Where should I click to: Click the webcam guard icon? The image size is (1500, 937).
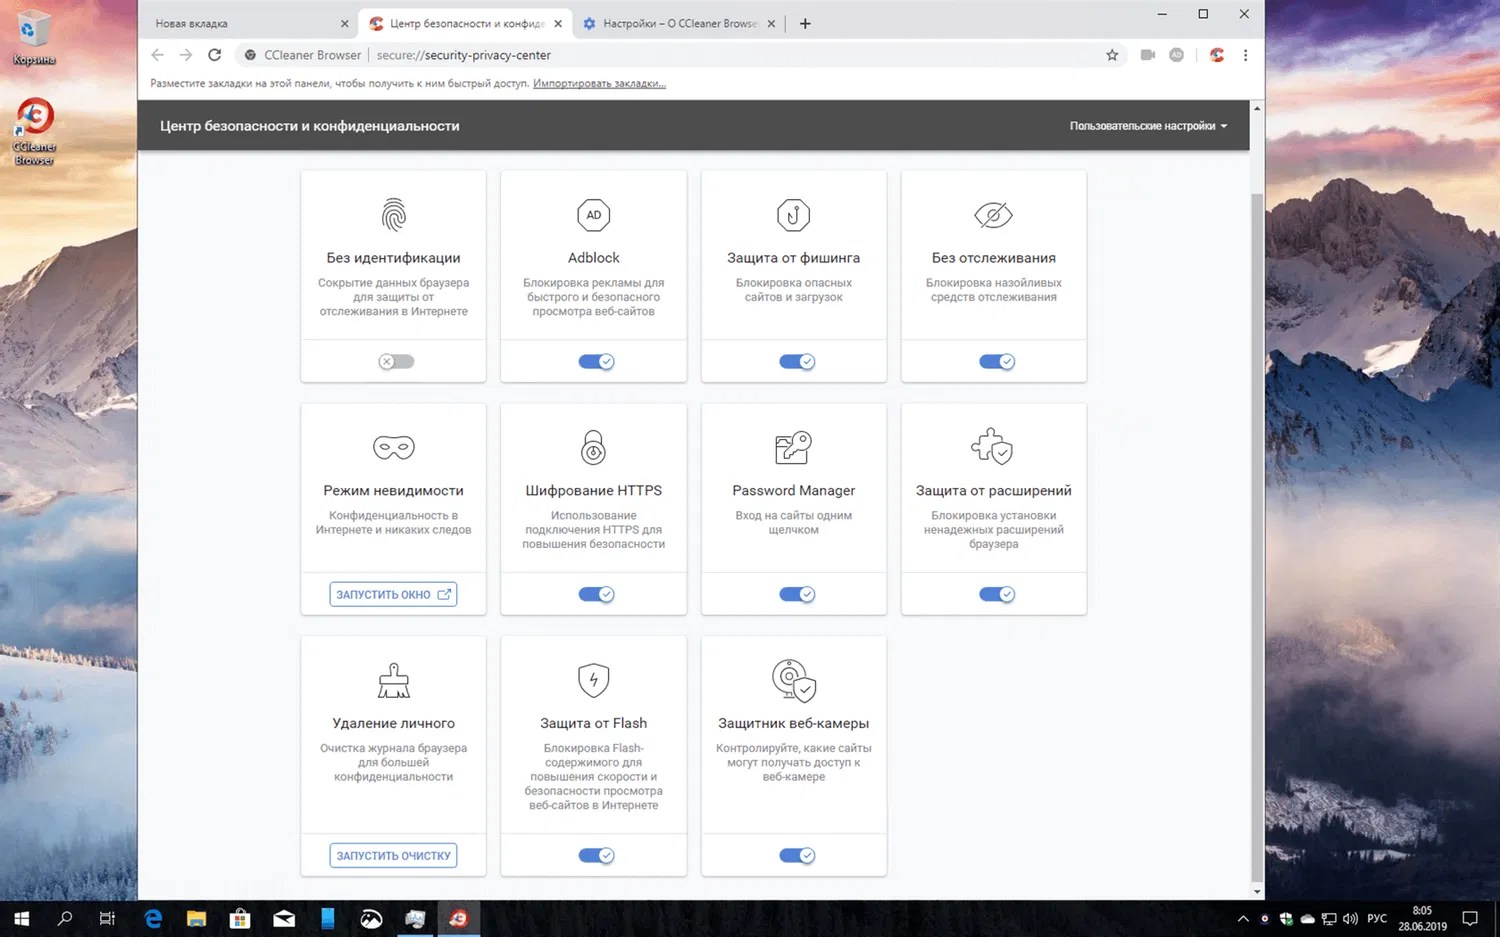click(x=794, y=680)
